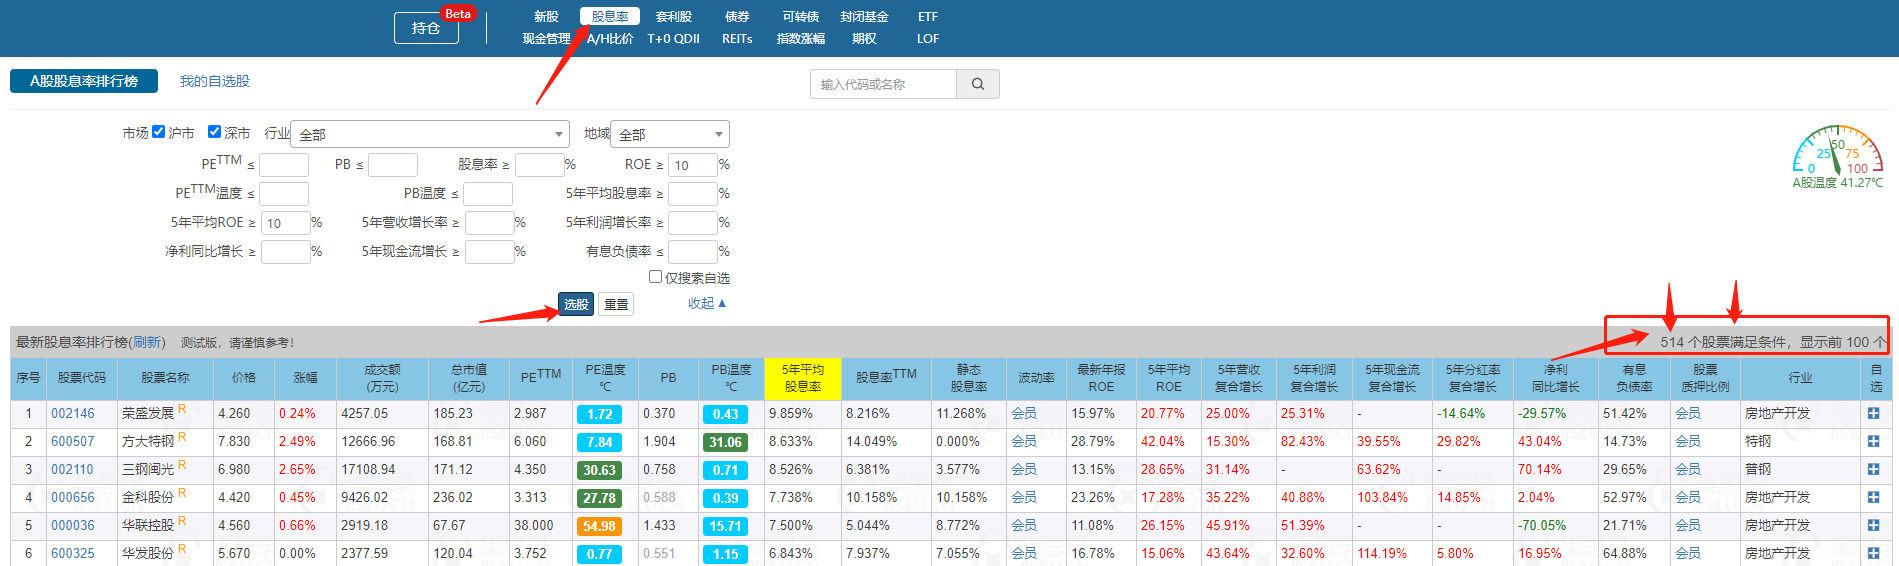Click PE温度 badge 54.98 for 华联控股
The height and width of the screenshot is (566, 1899).
(x=599, y=526)
